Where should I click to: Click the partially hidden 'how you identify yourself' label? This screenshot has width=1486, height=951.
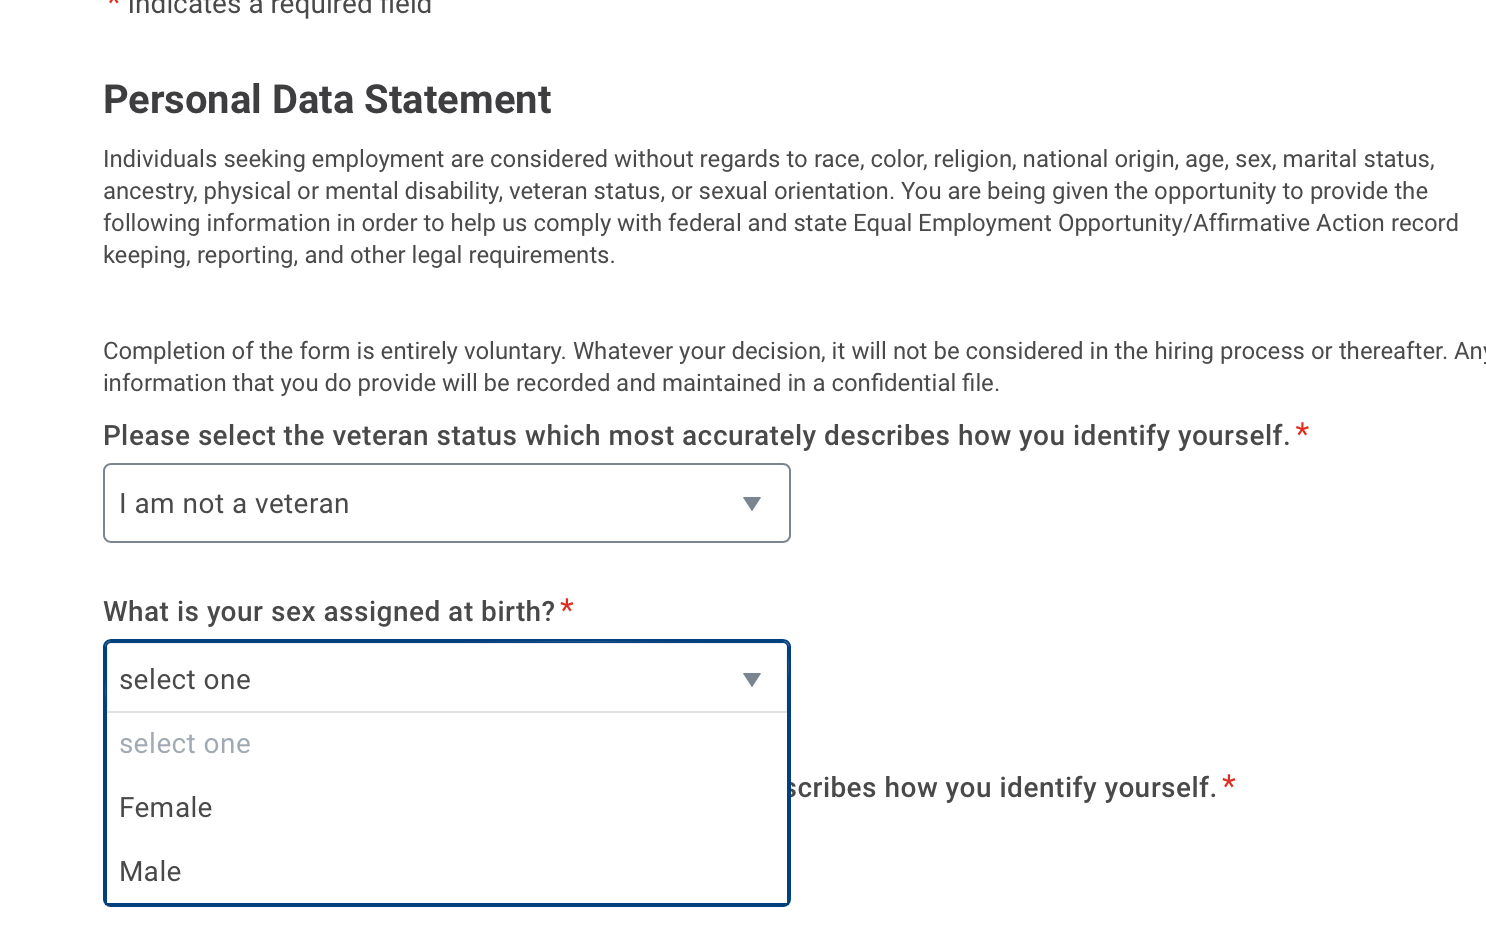pos(1000,788)
